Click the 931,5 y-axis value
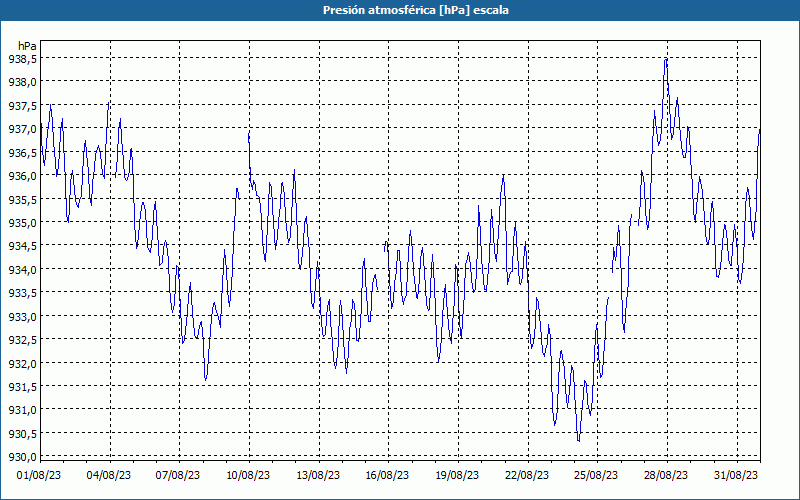 click(23, 387)
